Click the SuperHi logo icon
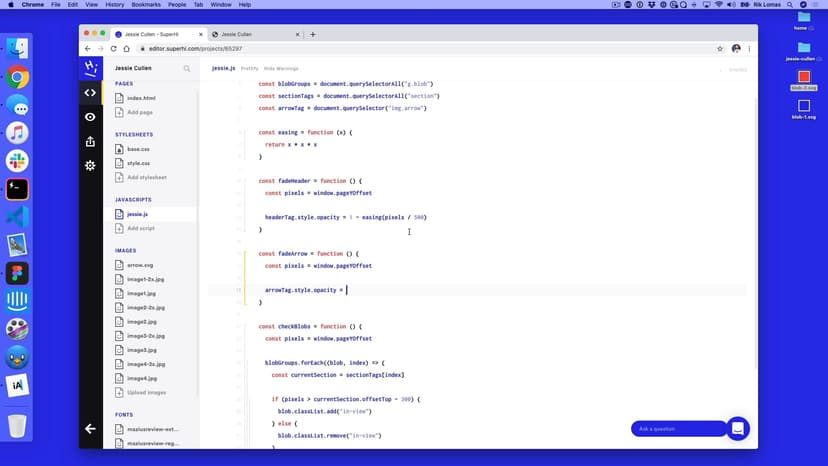 (x=90, y=68)
